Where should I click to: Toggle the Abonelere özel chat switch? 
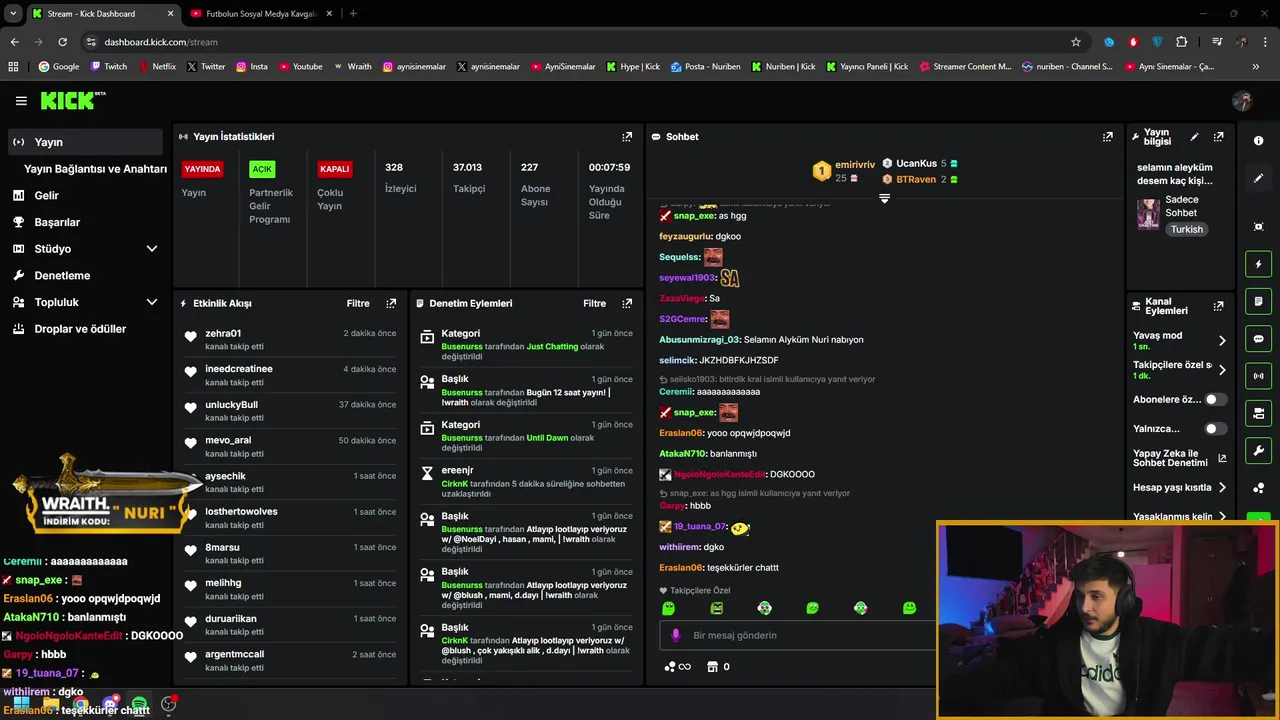pyautogui.click(x=1215, y=399)
